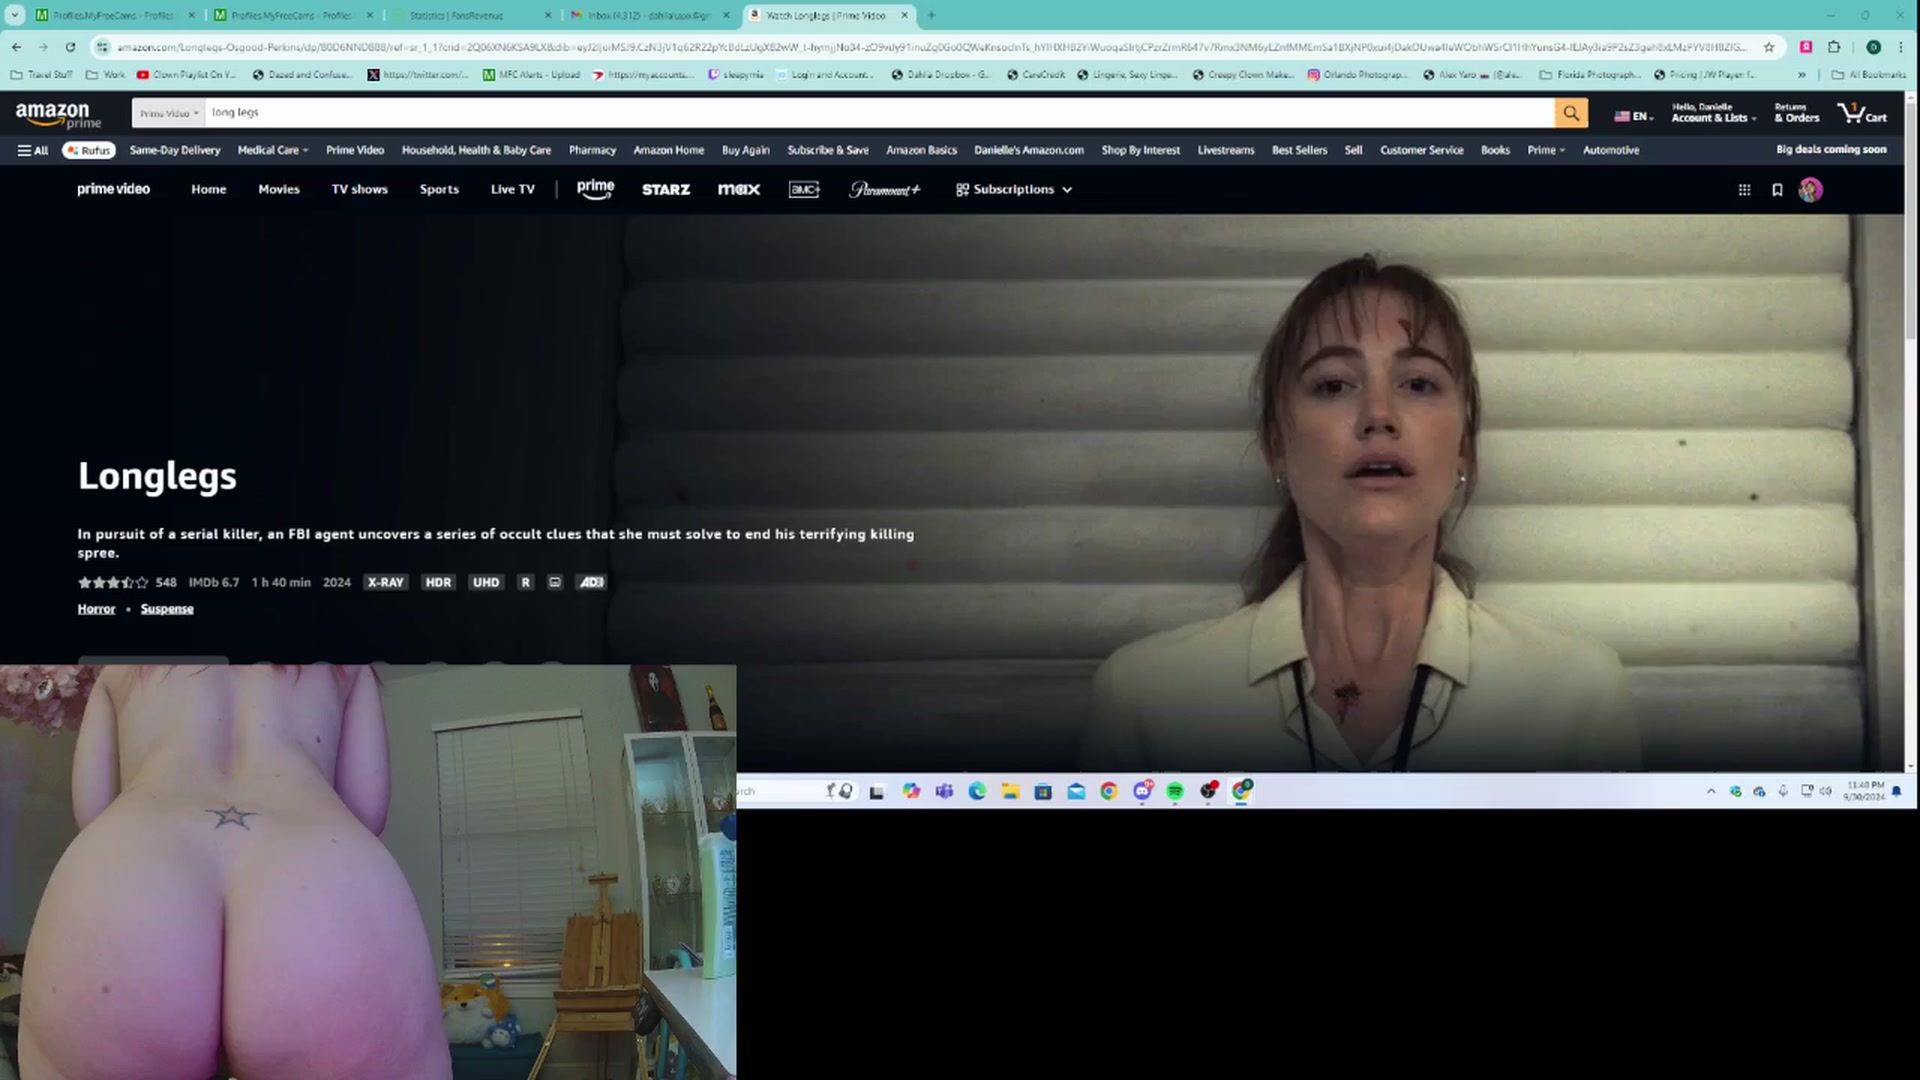Open the Amazon cart icon
The width and height of the screenshot is (1920, 1080).
pyautogui.click(x=1862, y=113)
